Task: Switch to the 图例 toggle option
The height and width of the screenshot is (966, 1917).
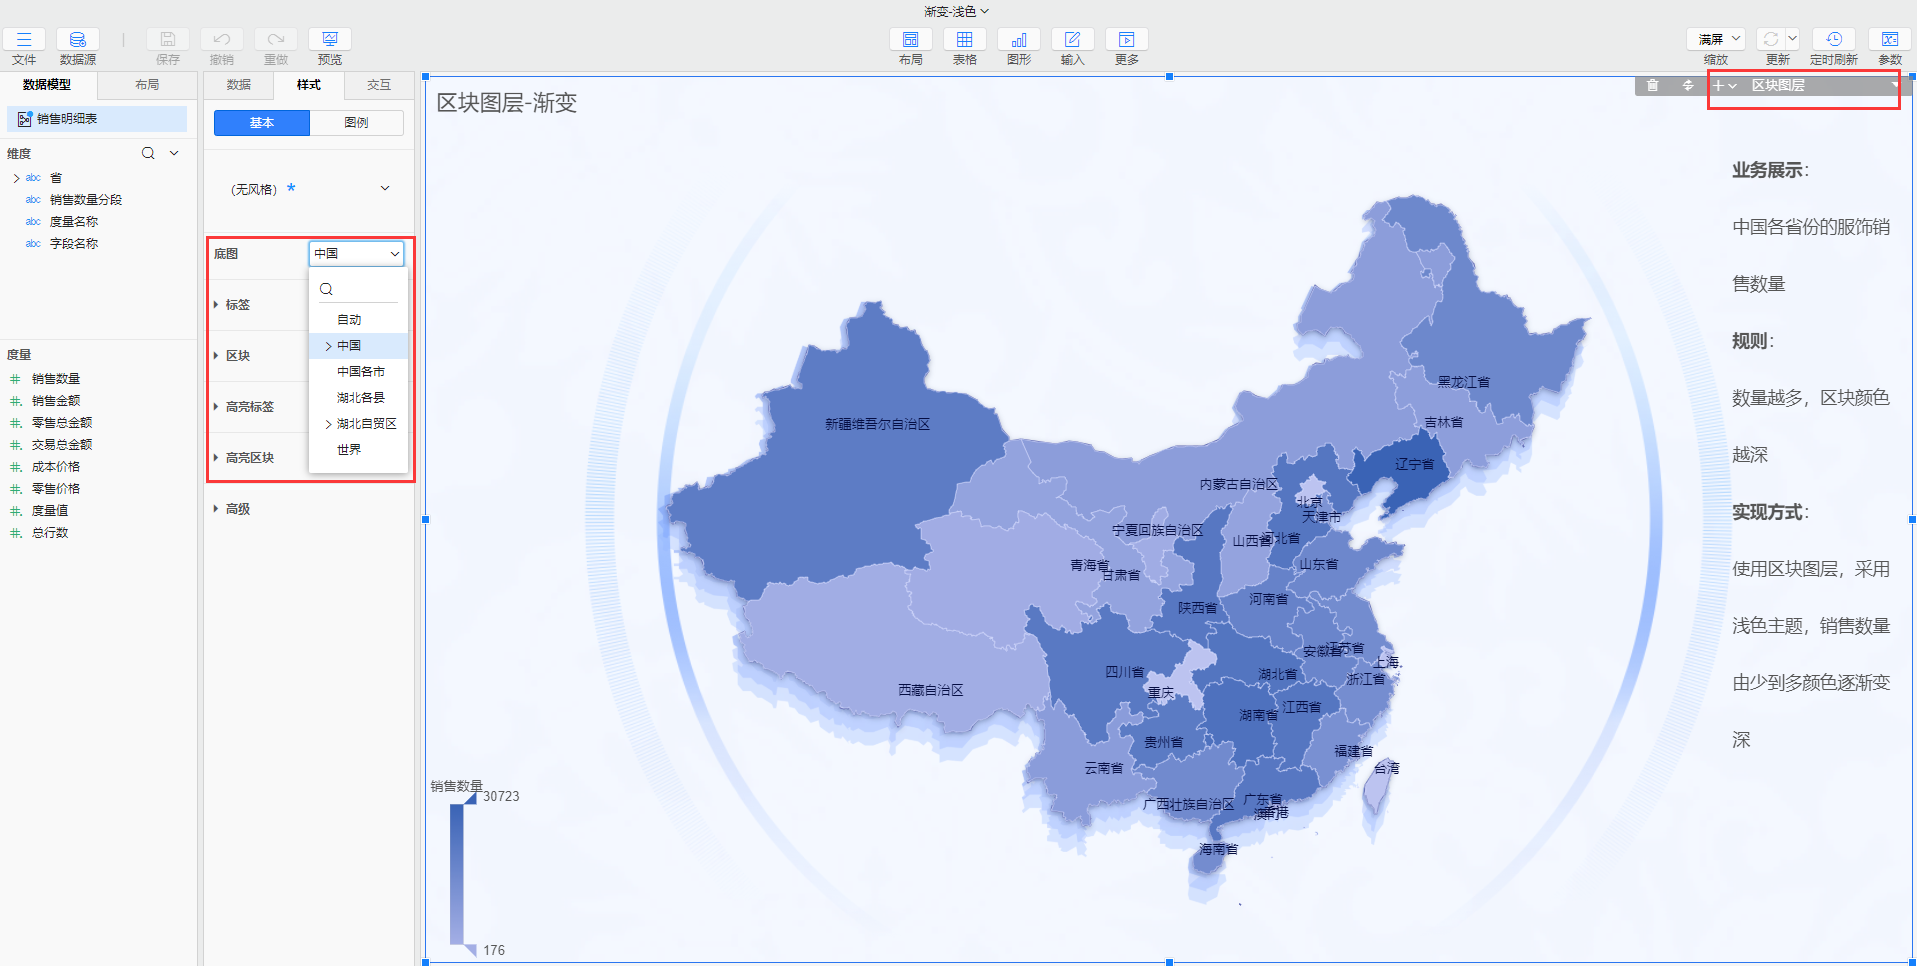Action: (x=356, y=123)
